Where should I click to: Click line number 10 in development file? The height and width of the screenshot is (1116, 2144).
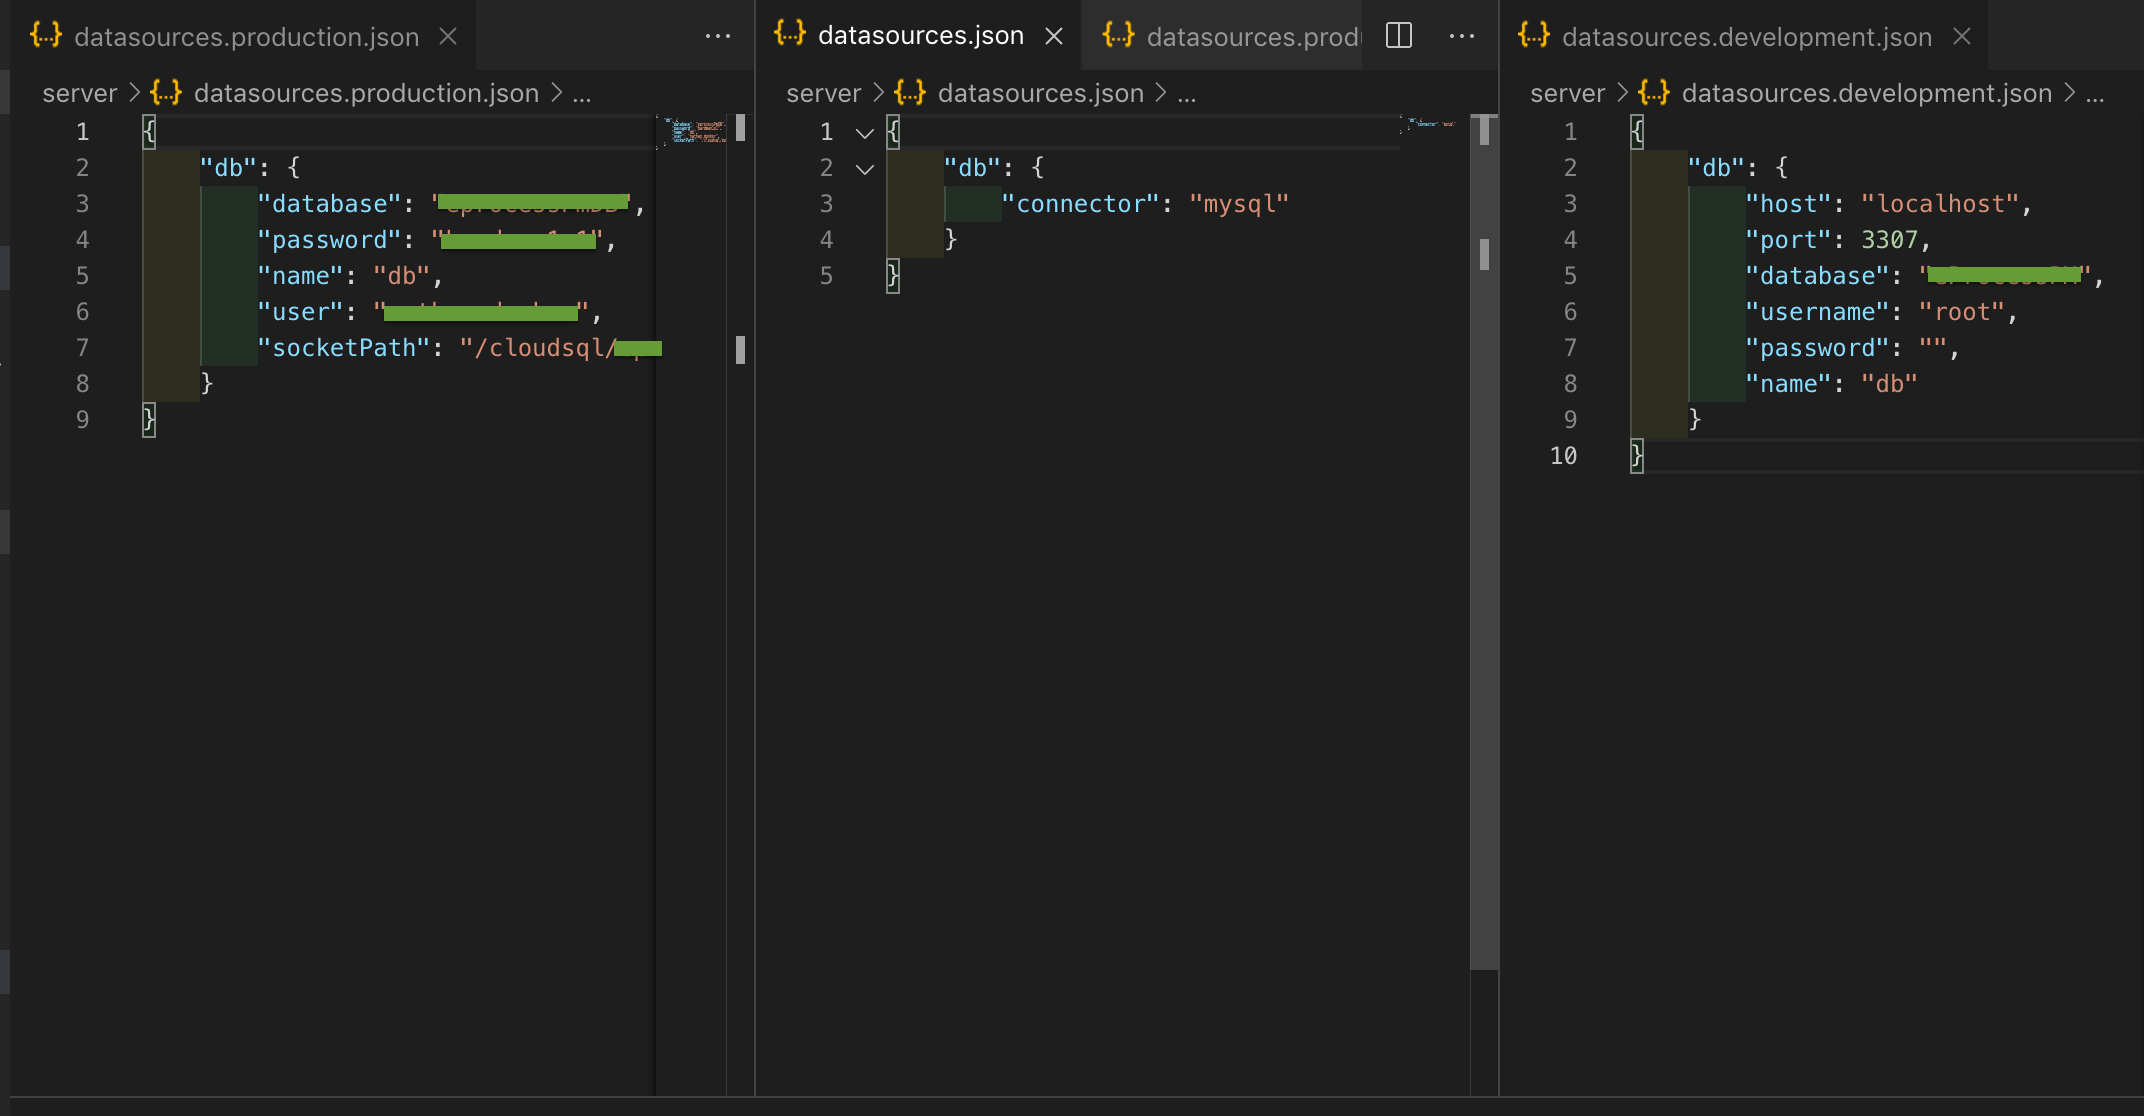point(1563,456)
